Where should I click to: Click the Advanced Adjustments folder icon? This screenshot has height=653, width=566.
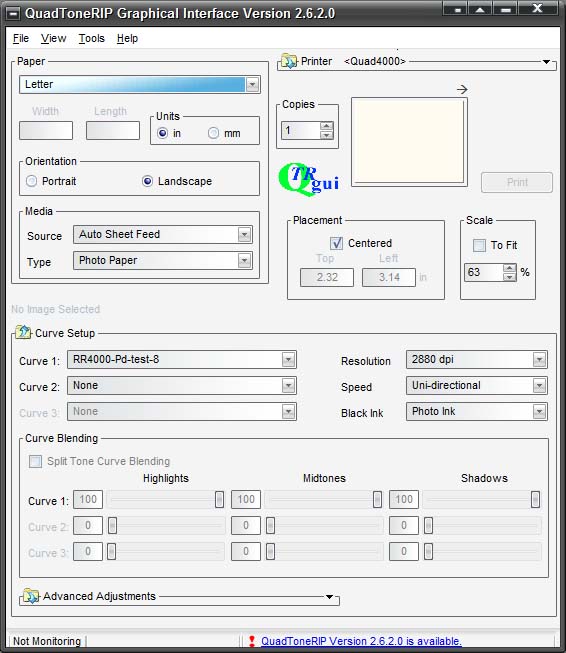pyautogui.click(x=31, y=596)
